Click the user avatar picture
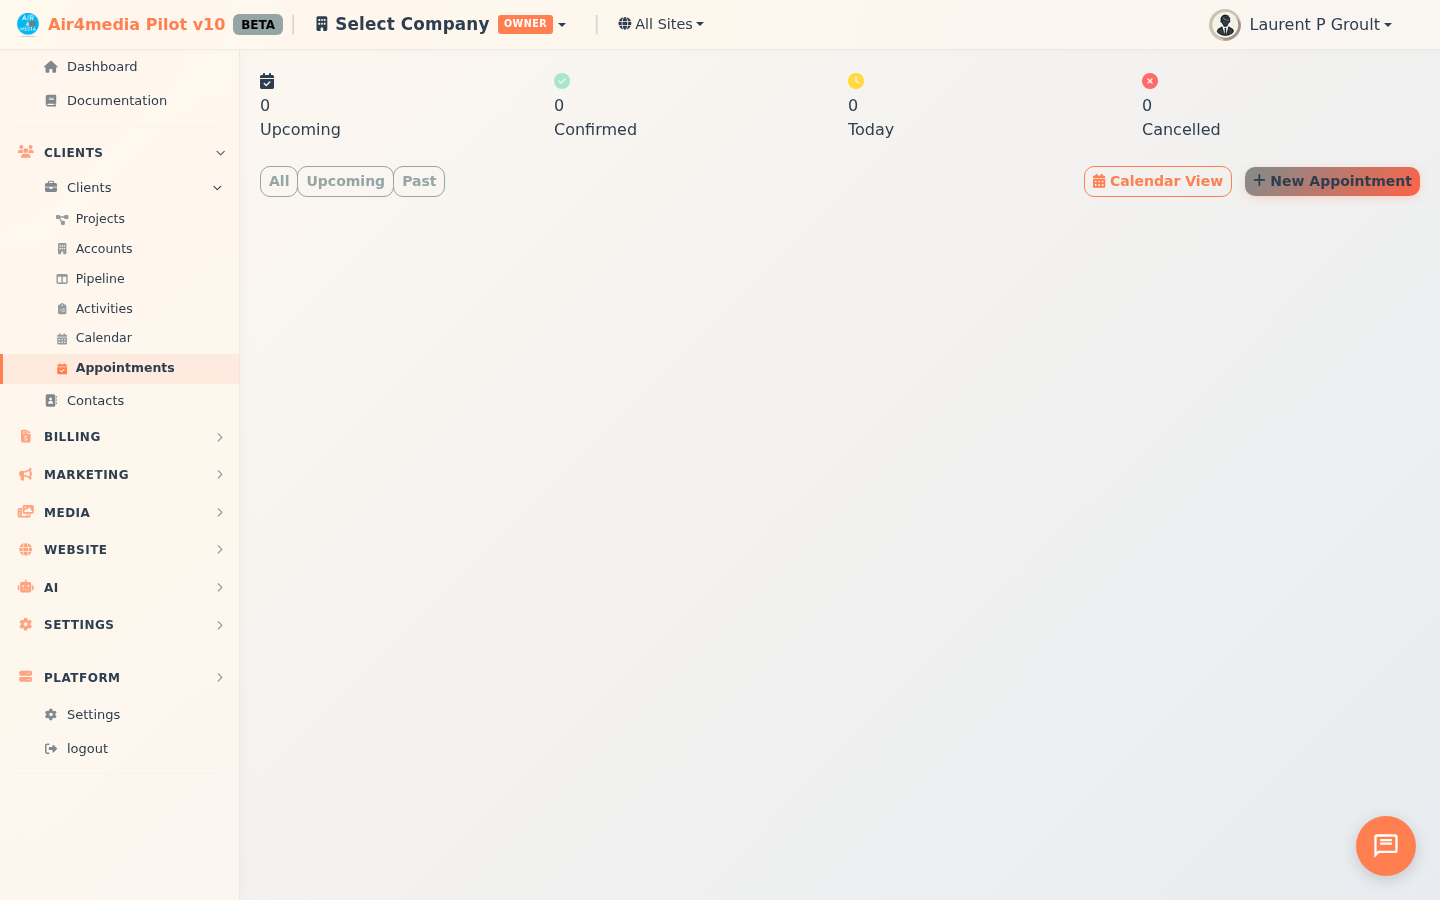The image size is (1440, 900). pyautogui.click(x=1224, y=25)
